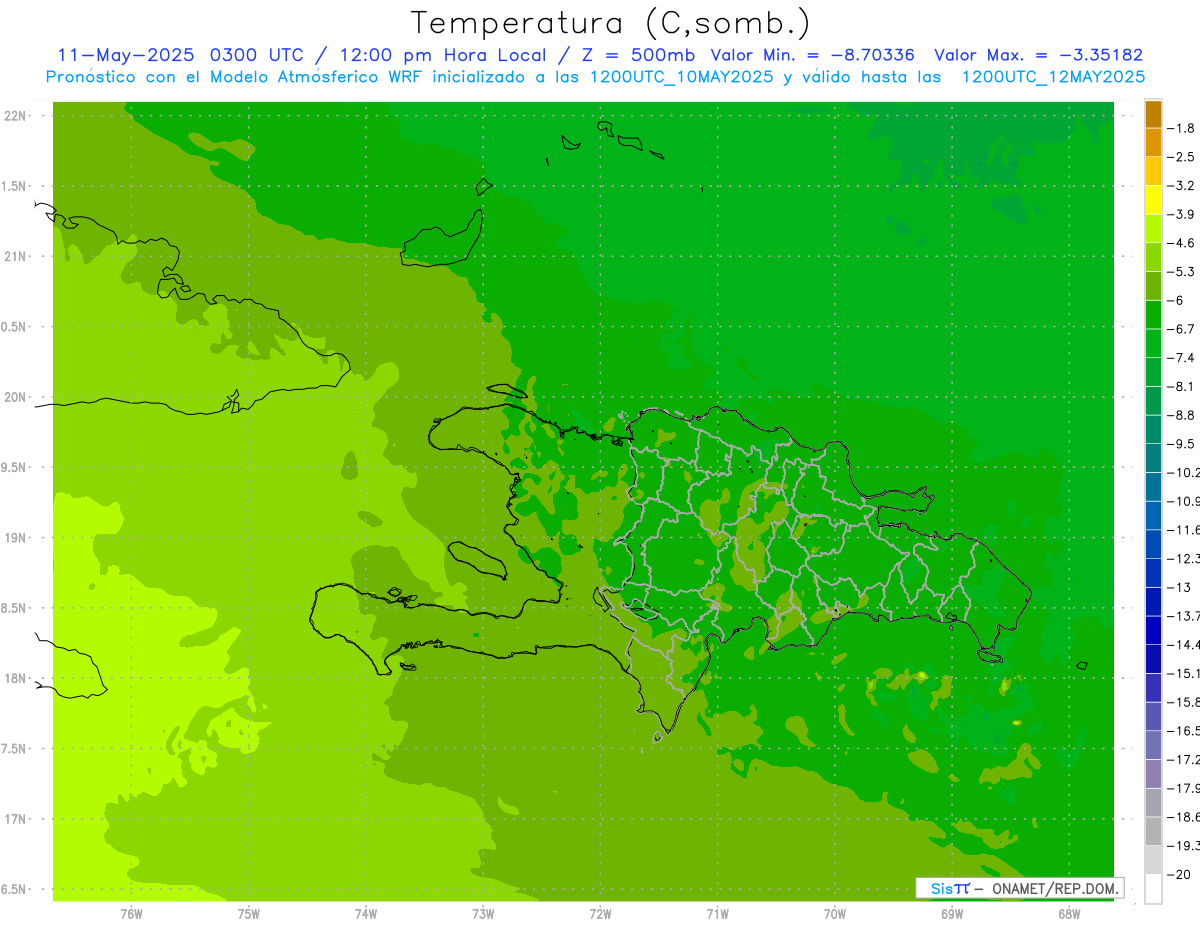Select 'Valor Max. = -3.35182' text

coord(1039,55)
